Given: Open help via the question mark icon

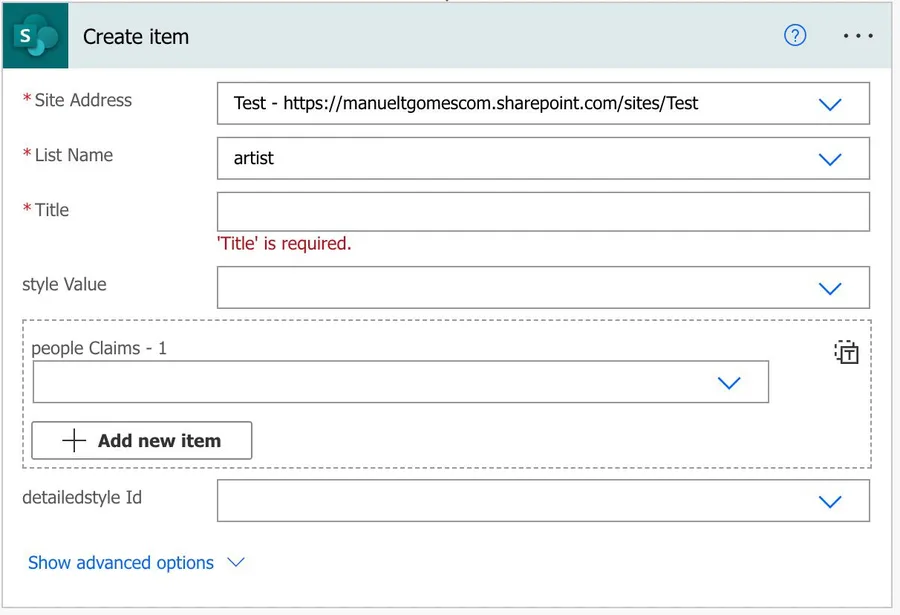Looking at the screenshot, I should click(x=795, y=36).
